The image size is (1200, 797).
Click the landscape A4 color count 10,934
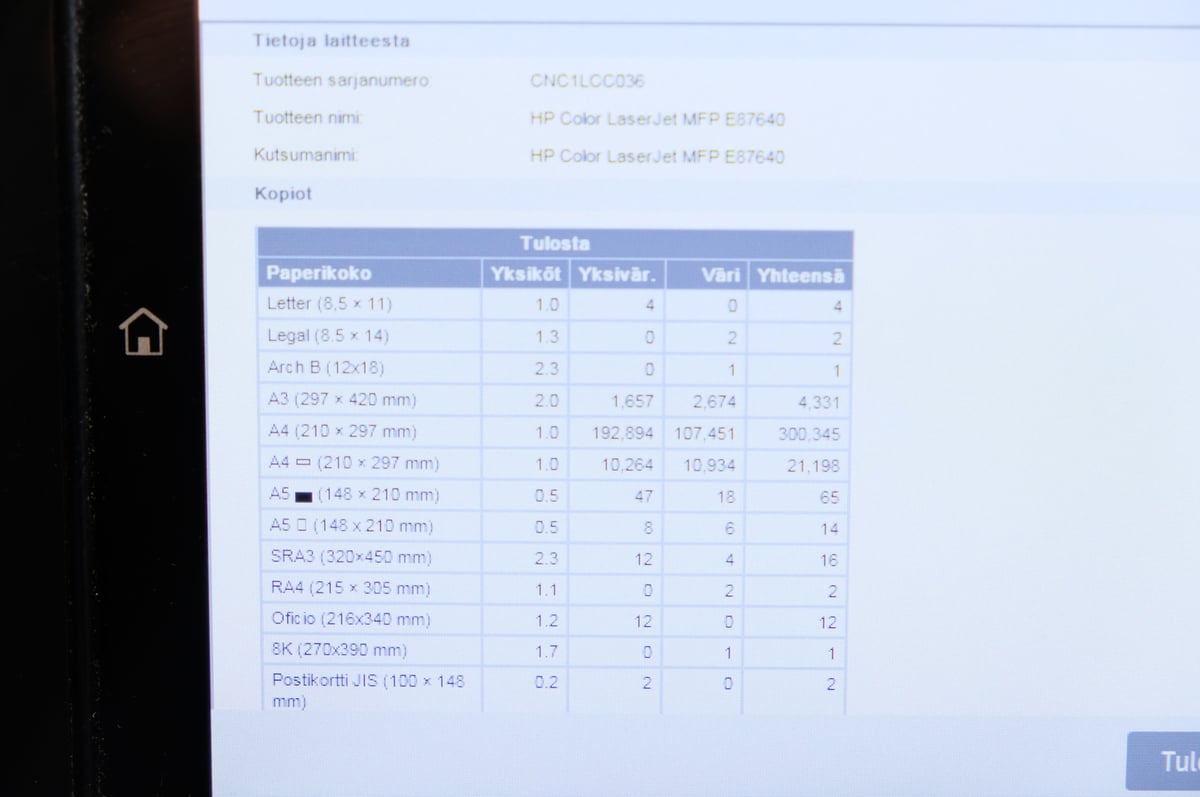710,465
